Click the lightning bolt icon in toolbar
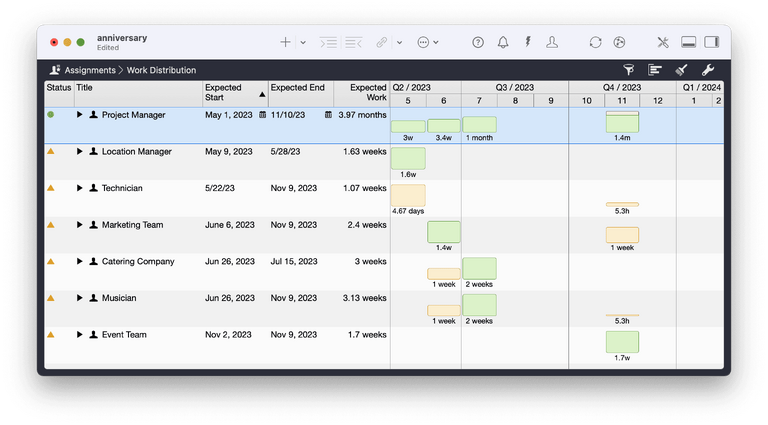This screenshot has width=768, height=425. tap(527, 42)
